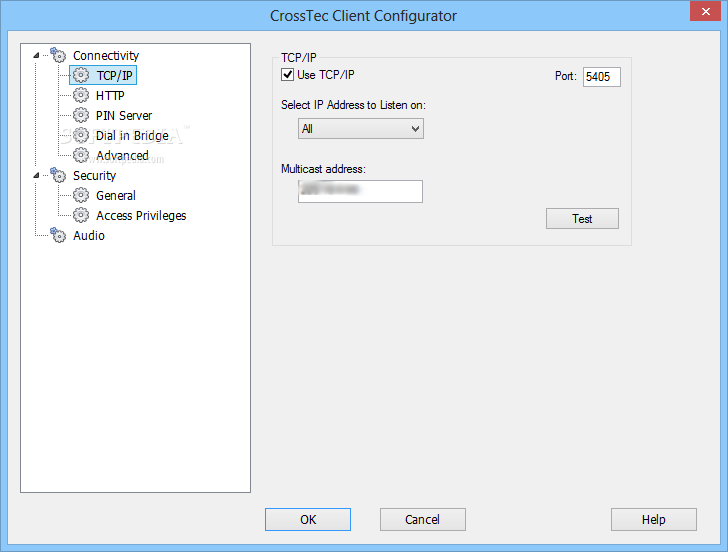Viewport: 728px width, 552px height.
Task: Confirm with the OK button
Action: point(308,520)
